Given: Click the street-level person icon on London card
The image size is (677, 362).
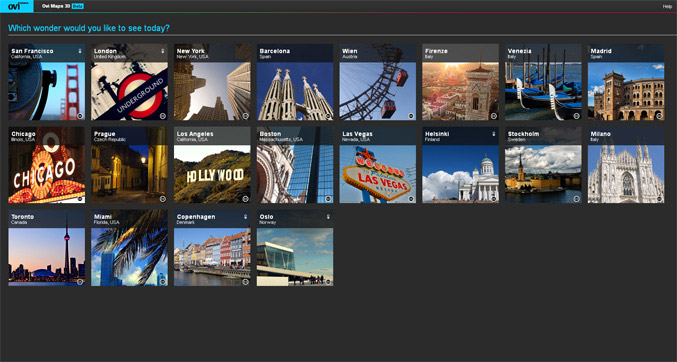Looking at the screenshot, I should click(x=163, y=51).
